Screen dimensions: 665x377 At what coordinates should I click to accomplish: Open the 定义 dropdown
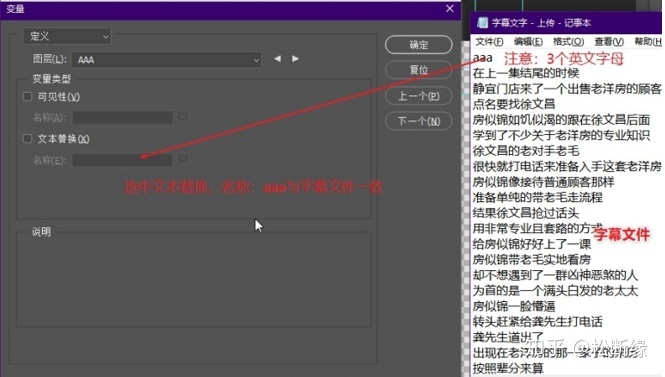(x=67, y=36)
